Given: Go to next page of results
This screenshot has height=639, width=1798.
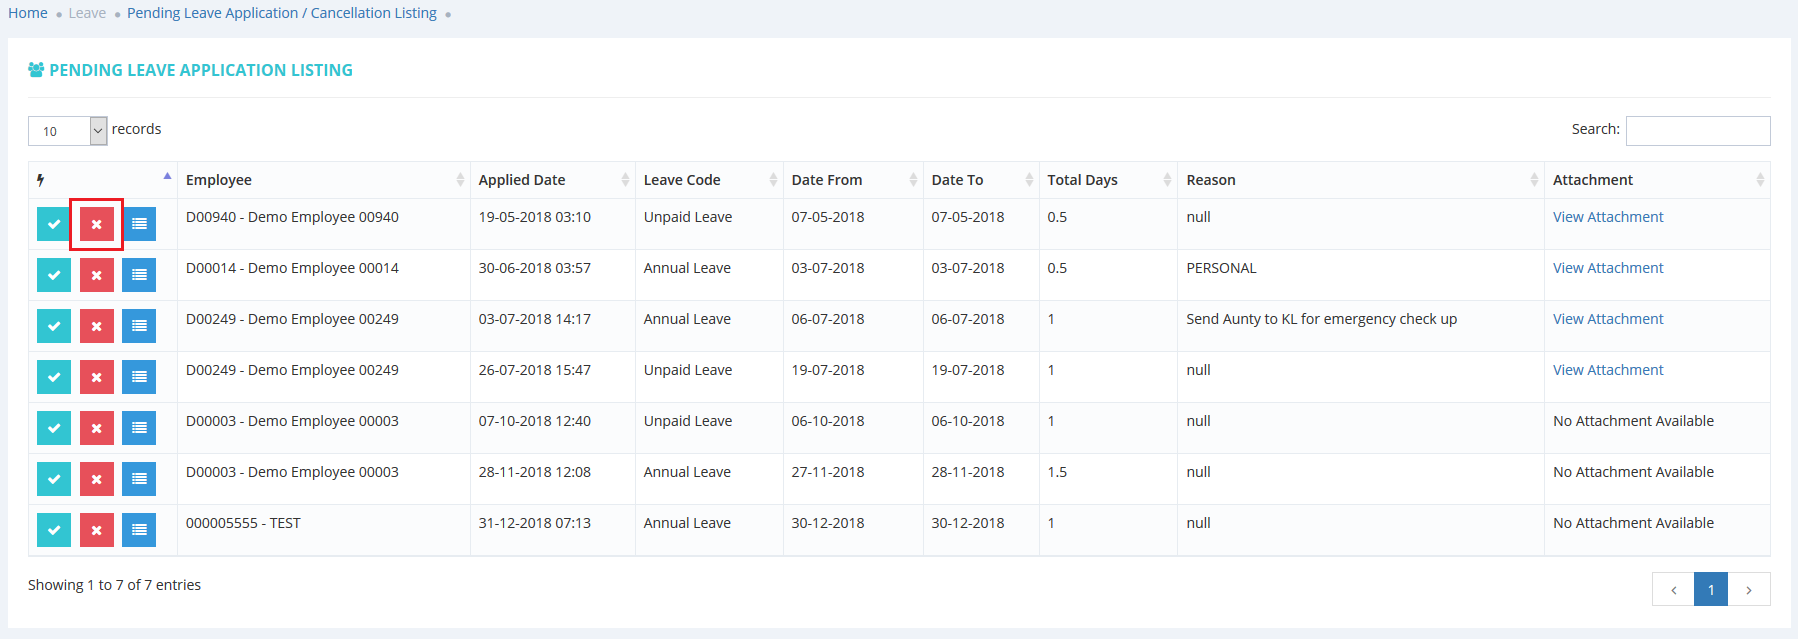Looking at the screenshot, I should [x=1748, y=590].
